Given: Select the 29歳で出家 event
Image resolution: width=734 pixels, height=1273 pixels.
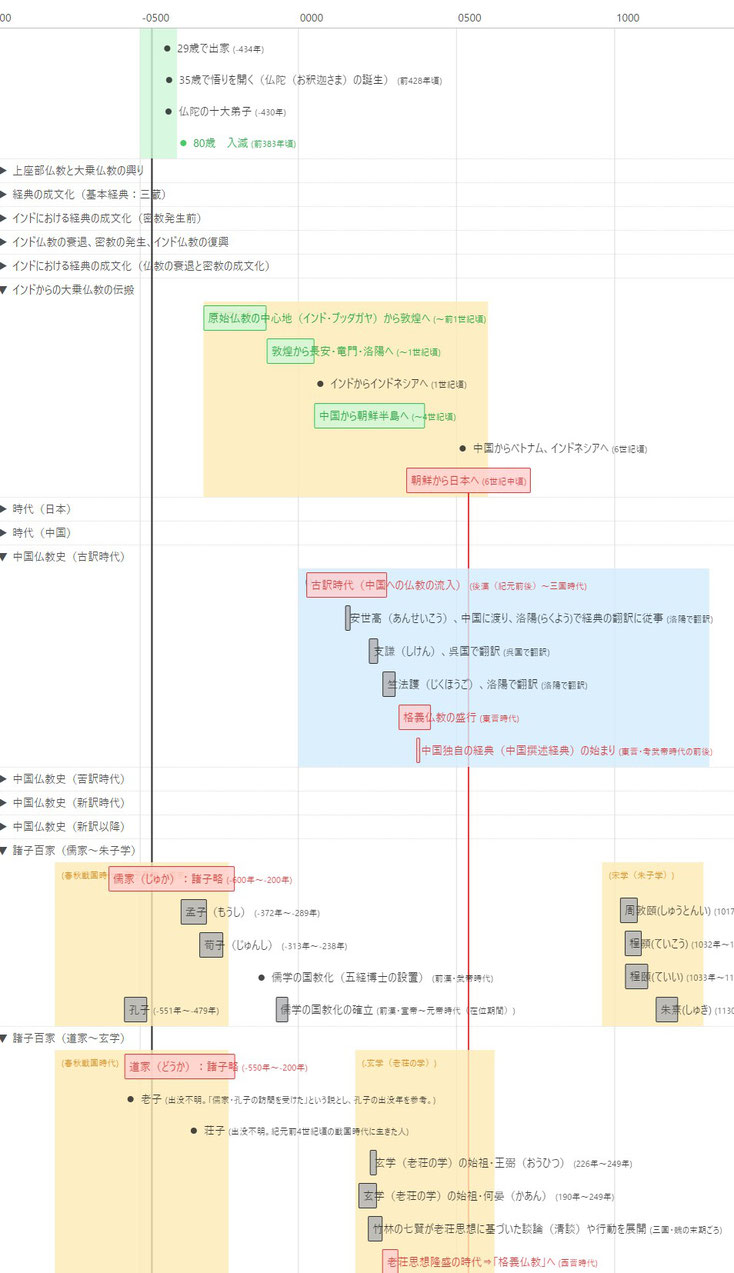Looking at the screenshot, I should (167, 48).
